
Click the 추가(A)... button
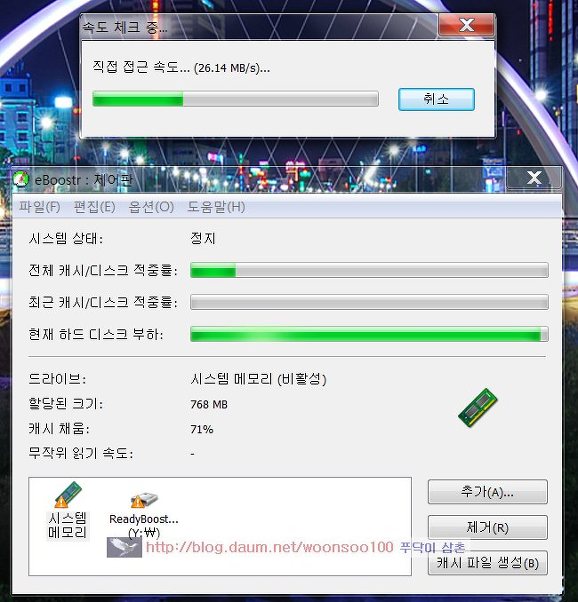[x=488, y=491]
